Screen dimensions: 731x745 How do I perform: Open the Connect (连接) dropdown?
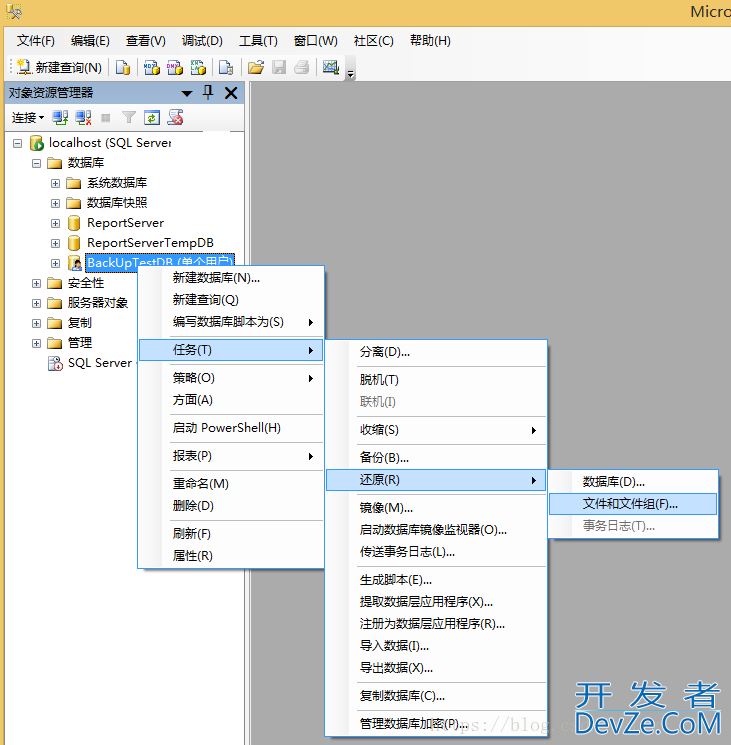(28, 117)
